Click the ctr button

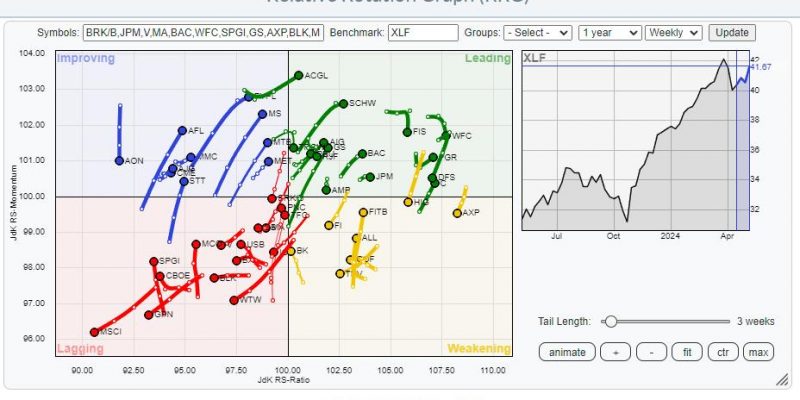pos(723,352)
